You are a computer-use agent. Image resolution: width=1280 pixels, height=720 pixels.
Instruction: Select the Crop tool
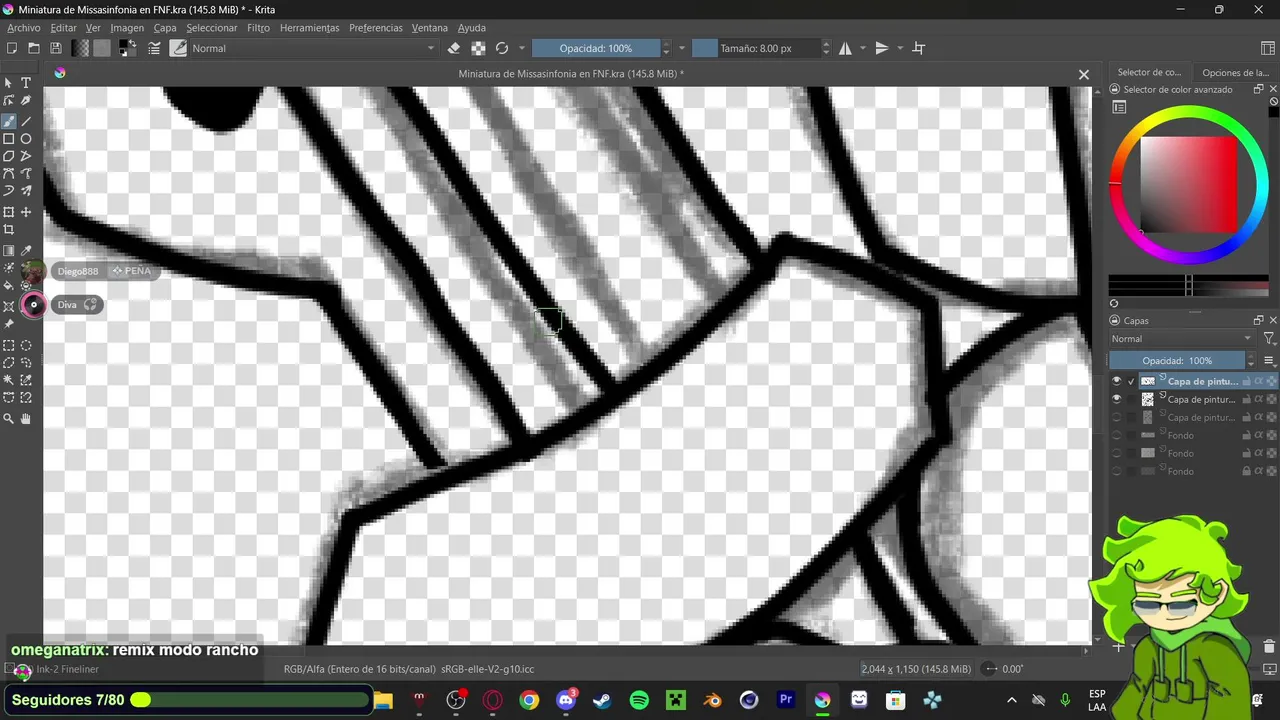pyautogui.click(x=9, y=230)
